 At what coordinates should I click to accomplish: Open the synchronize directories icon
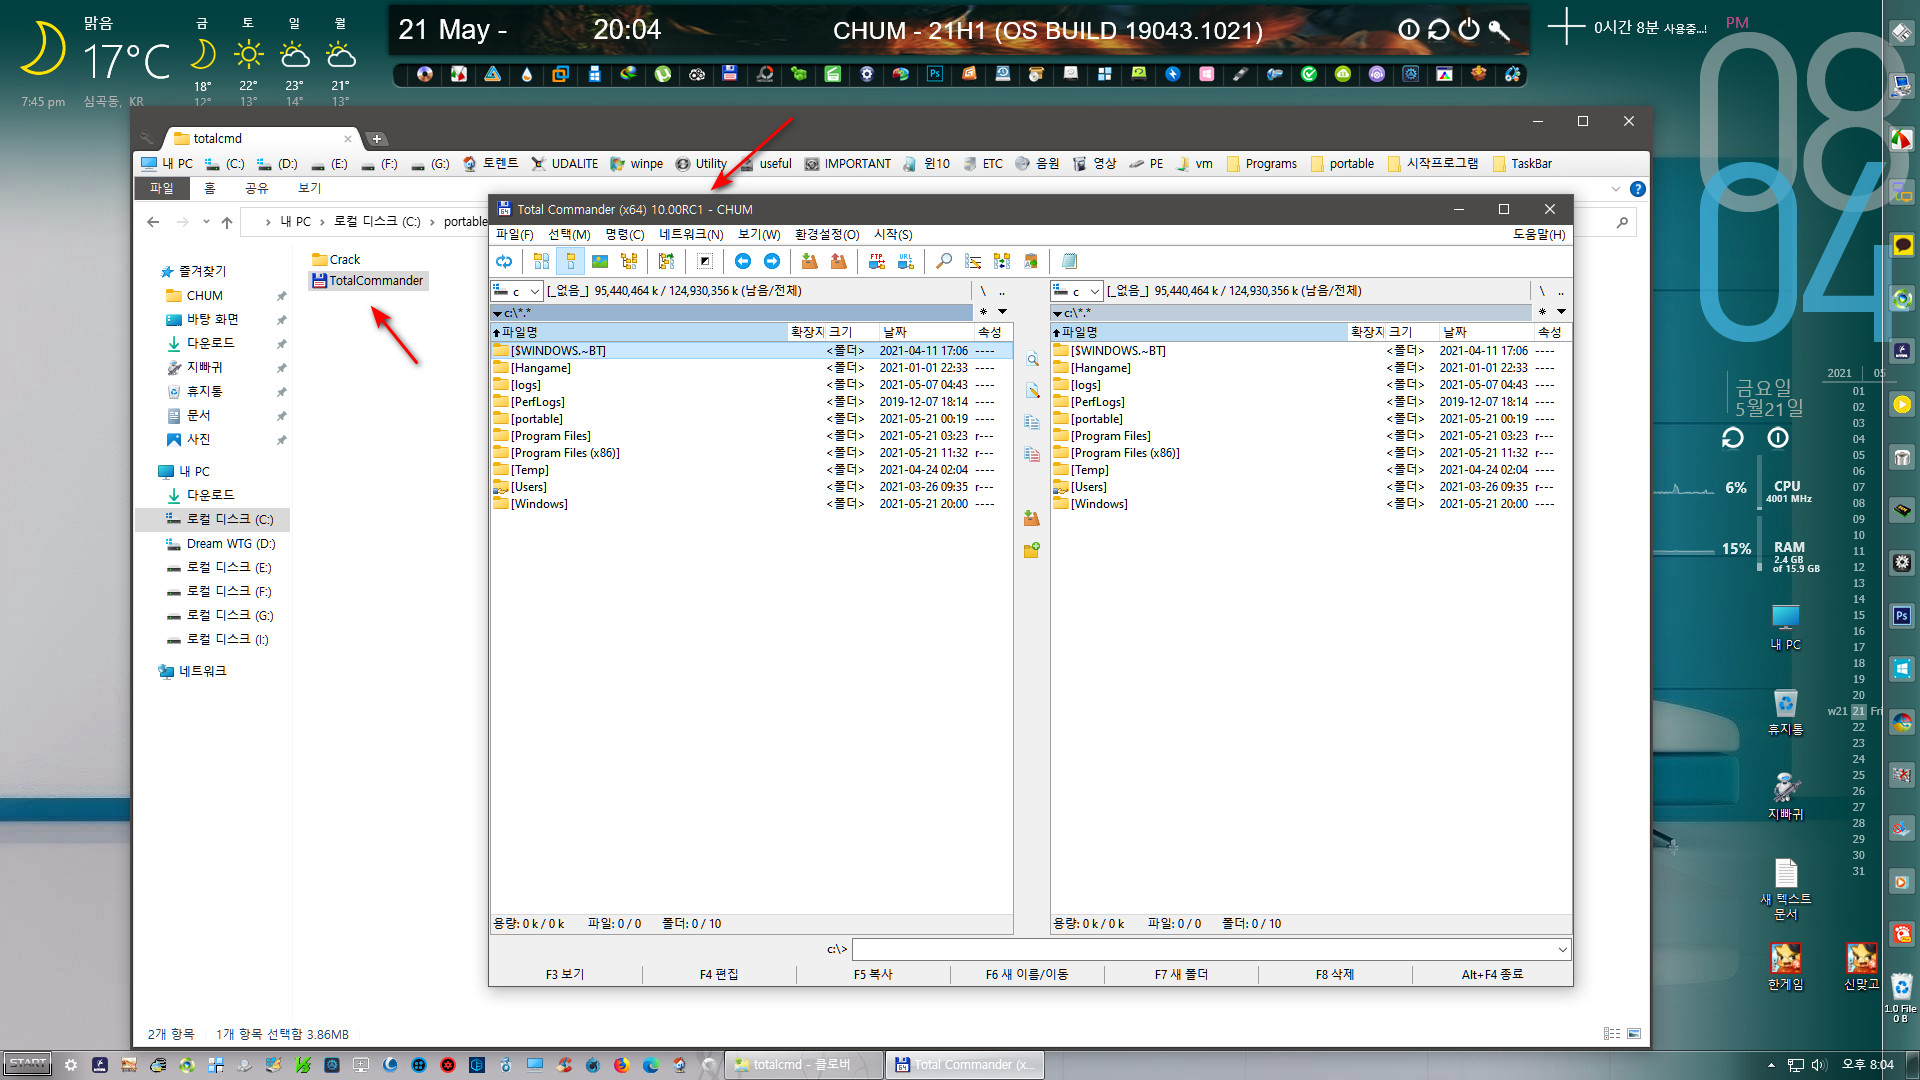coord(1002,262)
